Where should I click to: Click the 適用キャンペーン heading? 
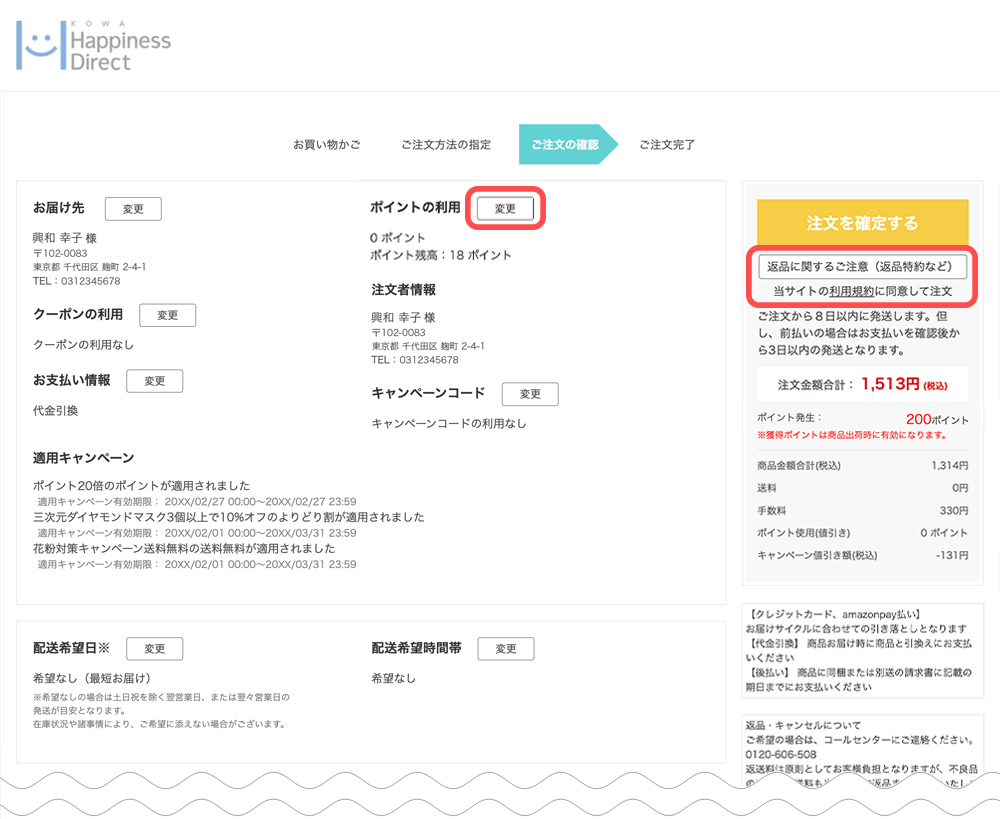point(83,458)
